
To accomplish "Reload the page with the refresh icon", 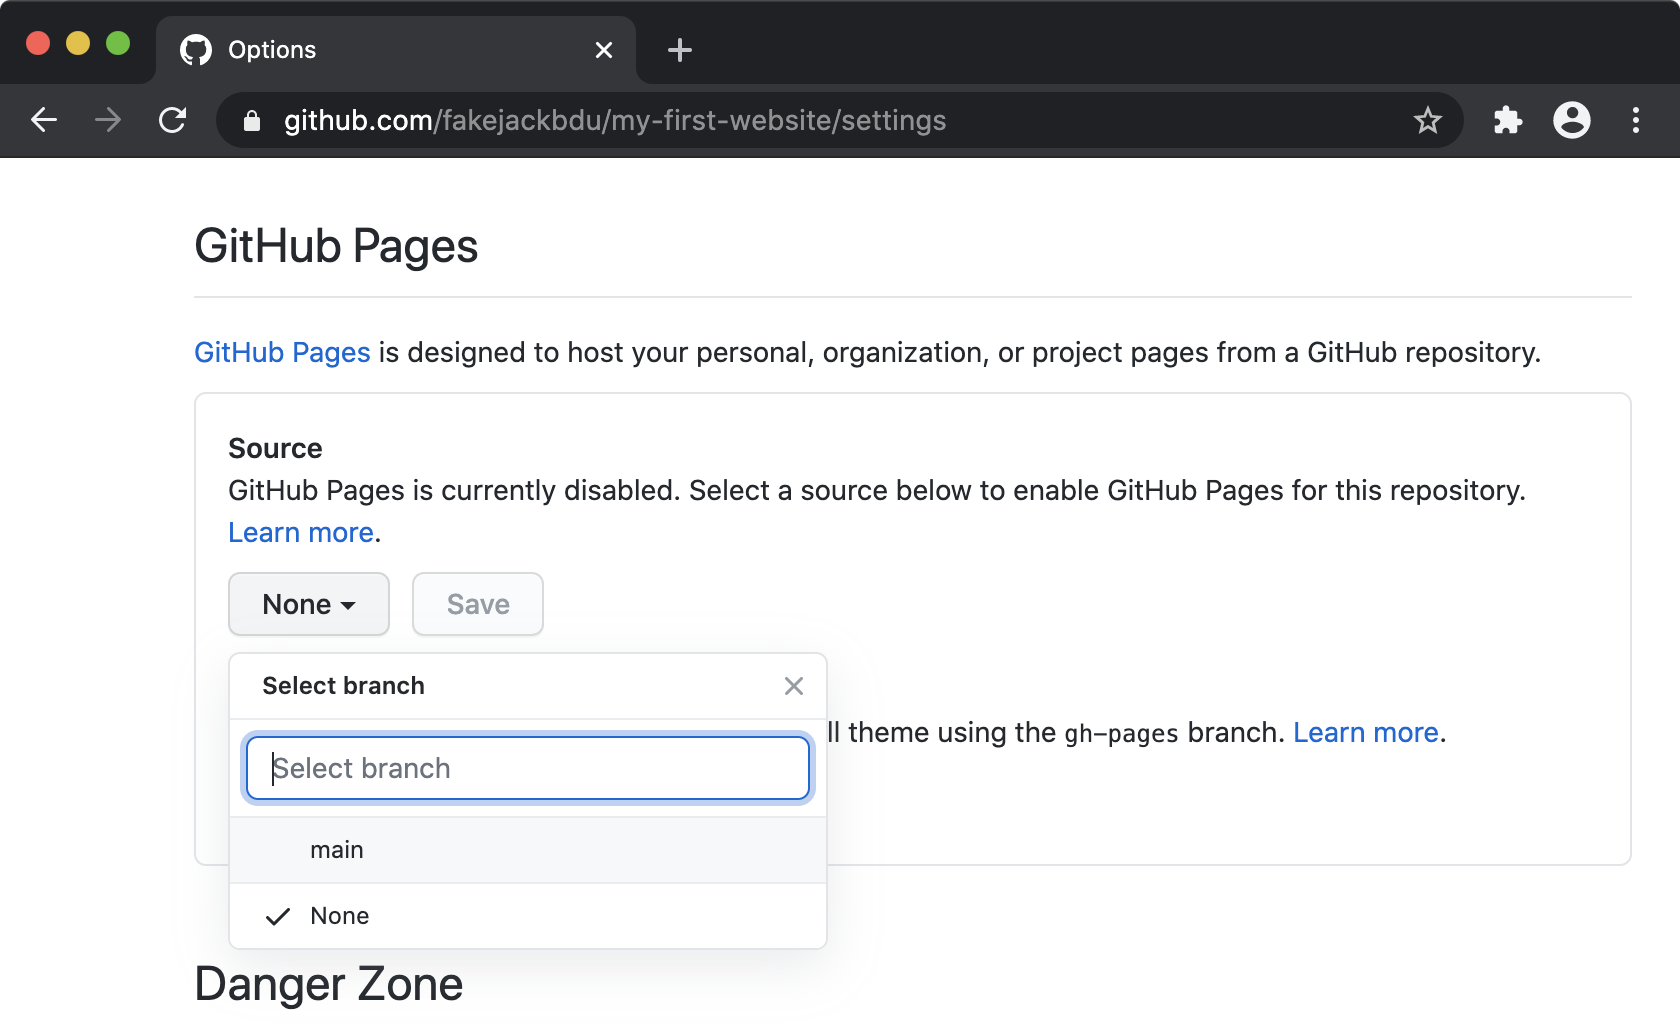I will (x=173, y=120).
